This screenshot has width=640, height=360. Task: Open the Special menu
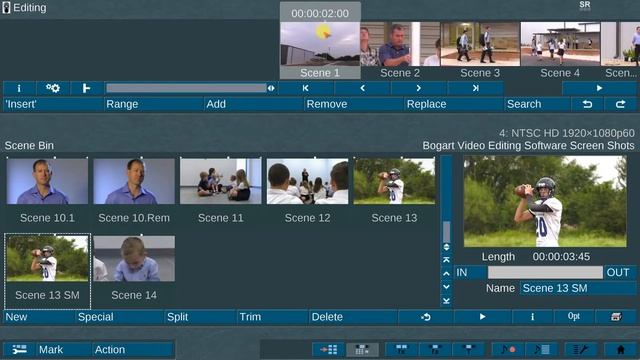pos(120,317)
